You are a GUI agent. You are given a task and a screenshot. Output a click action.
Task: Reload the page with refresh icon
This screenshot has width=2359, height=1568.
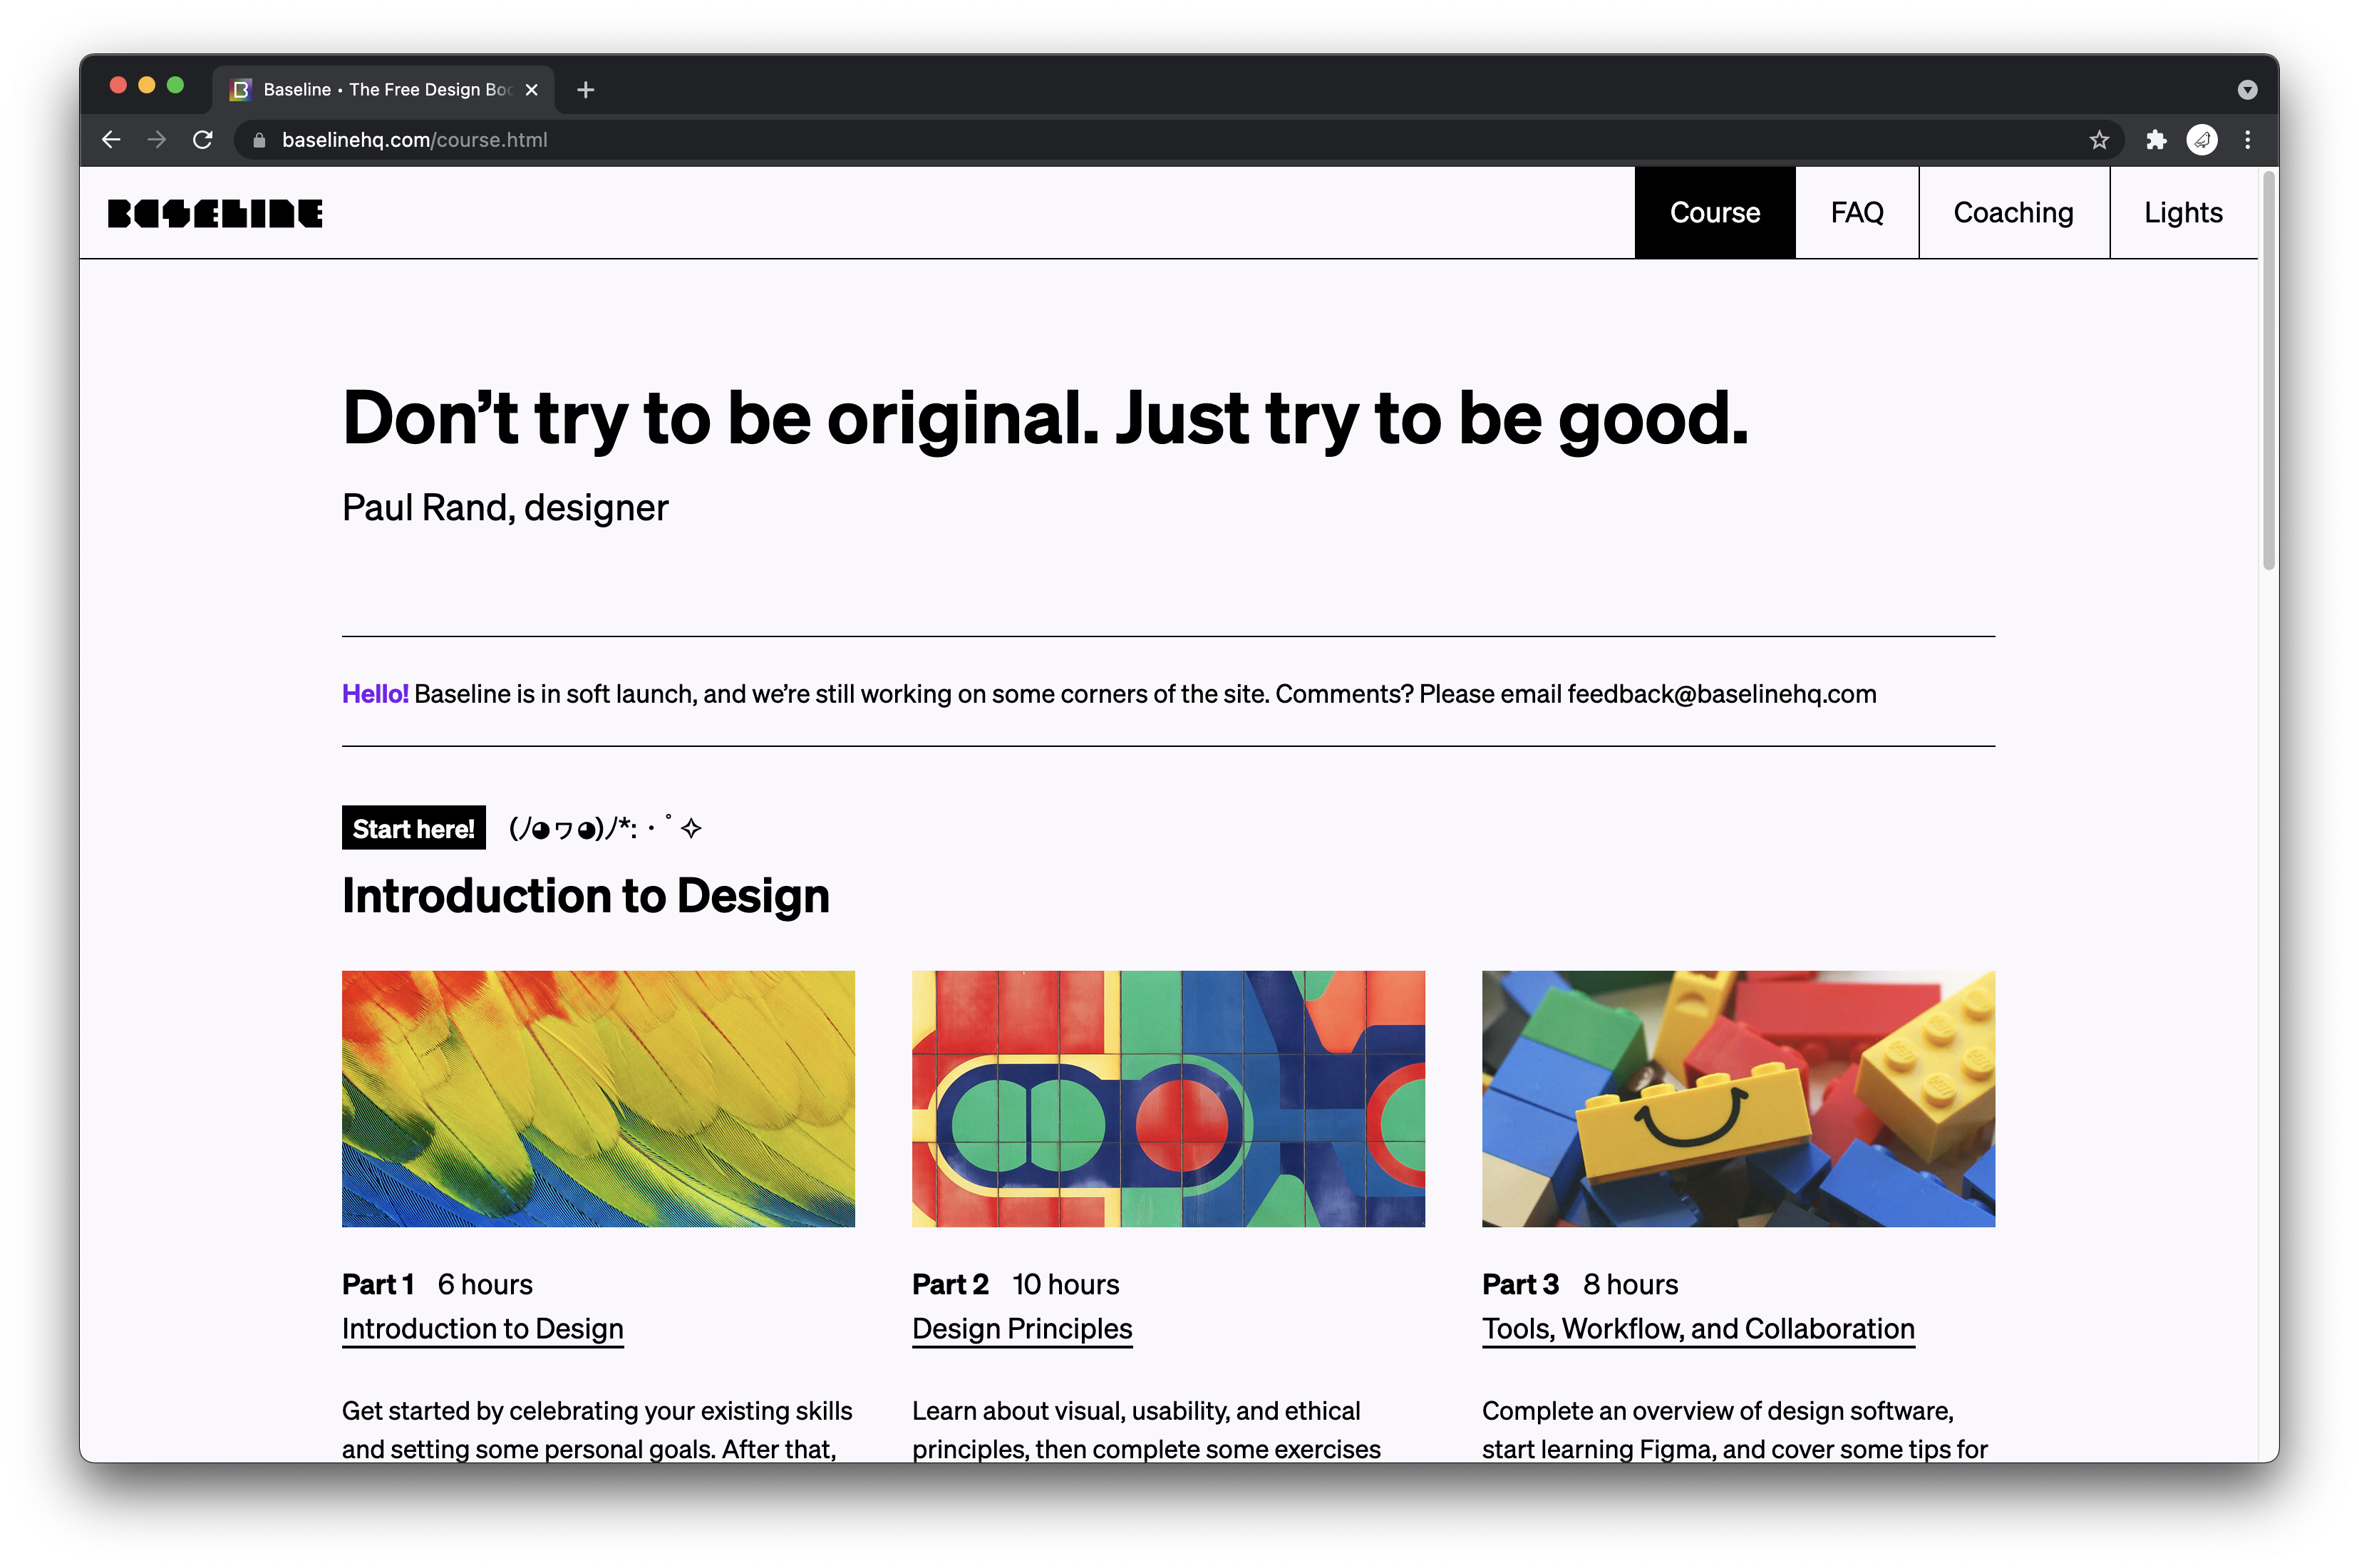(203, 140)
